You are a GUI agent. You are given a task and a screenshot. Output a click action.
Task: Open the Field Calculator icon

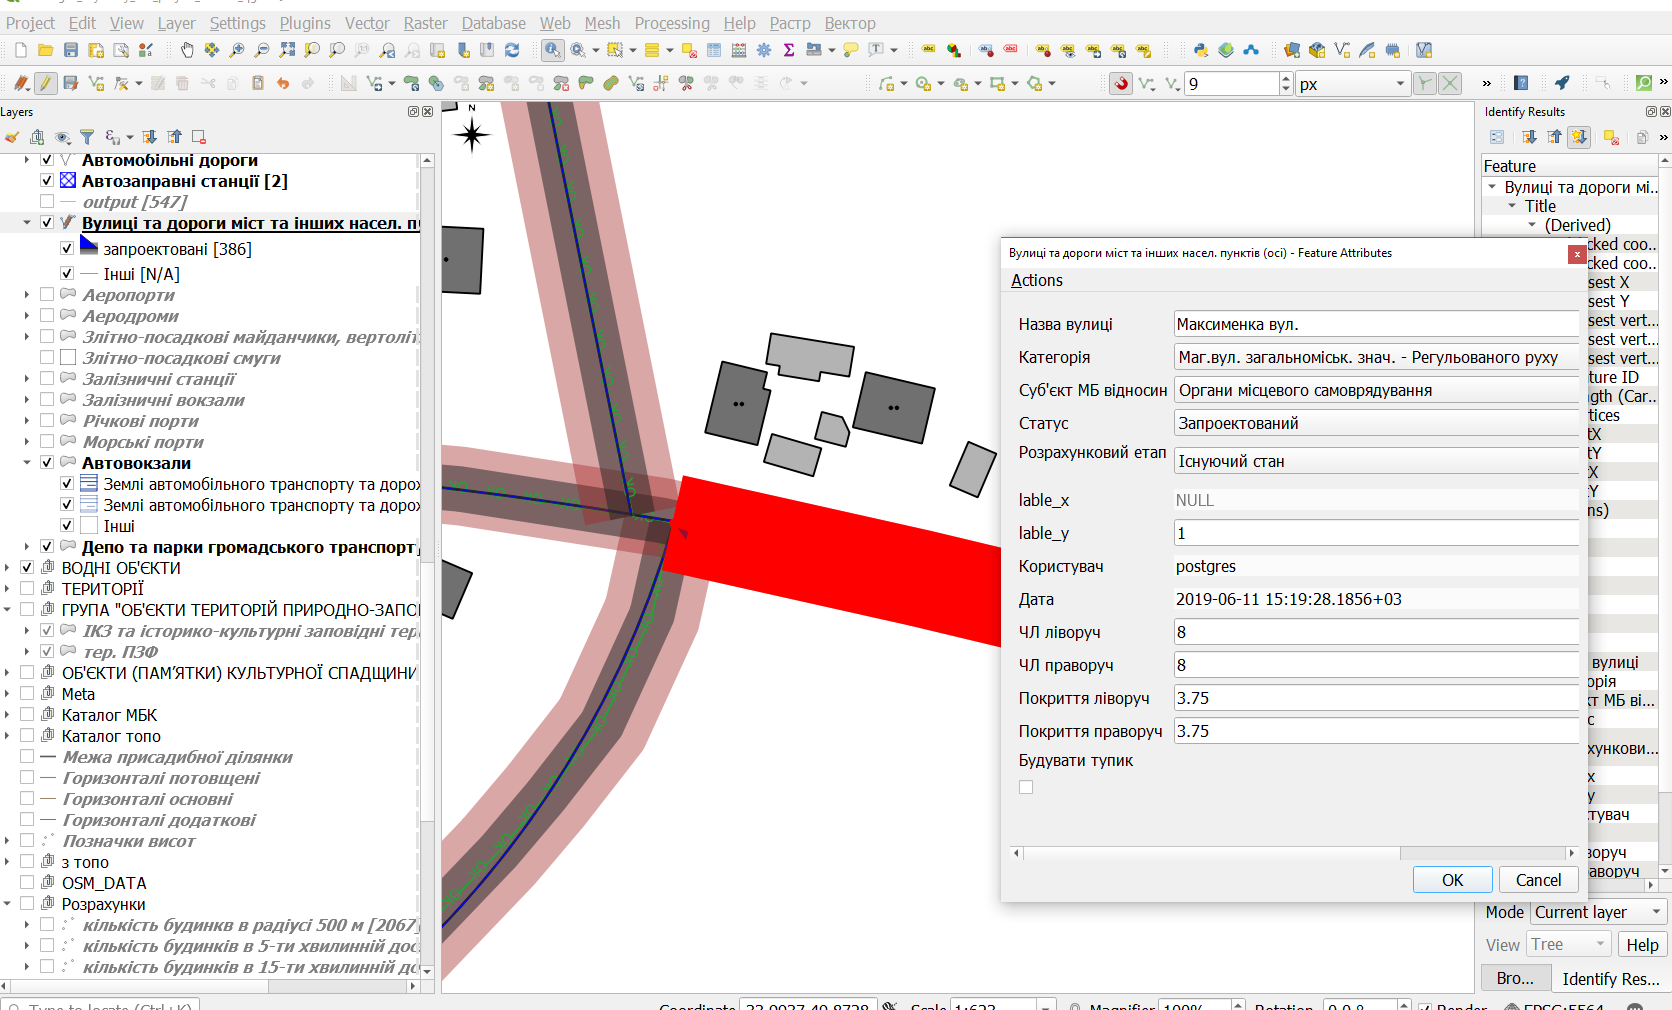click(x=739, y=50)
